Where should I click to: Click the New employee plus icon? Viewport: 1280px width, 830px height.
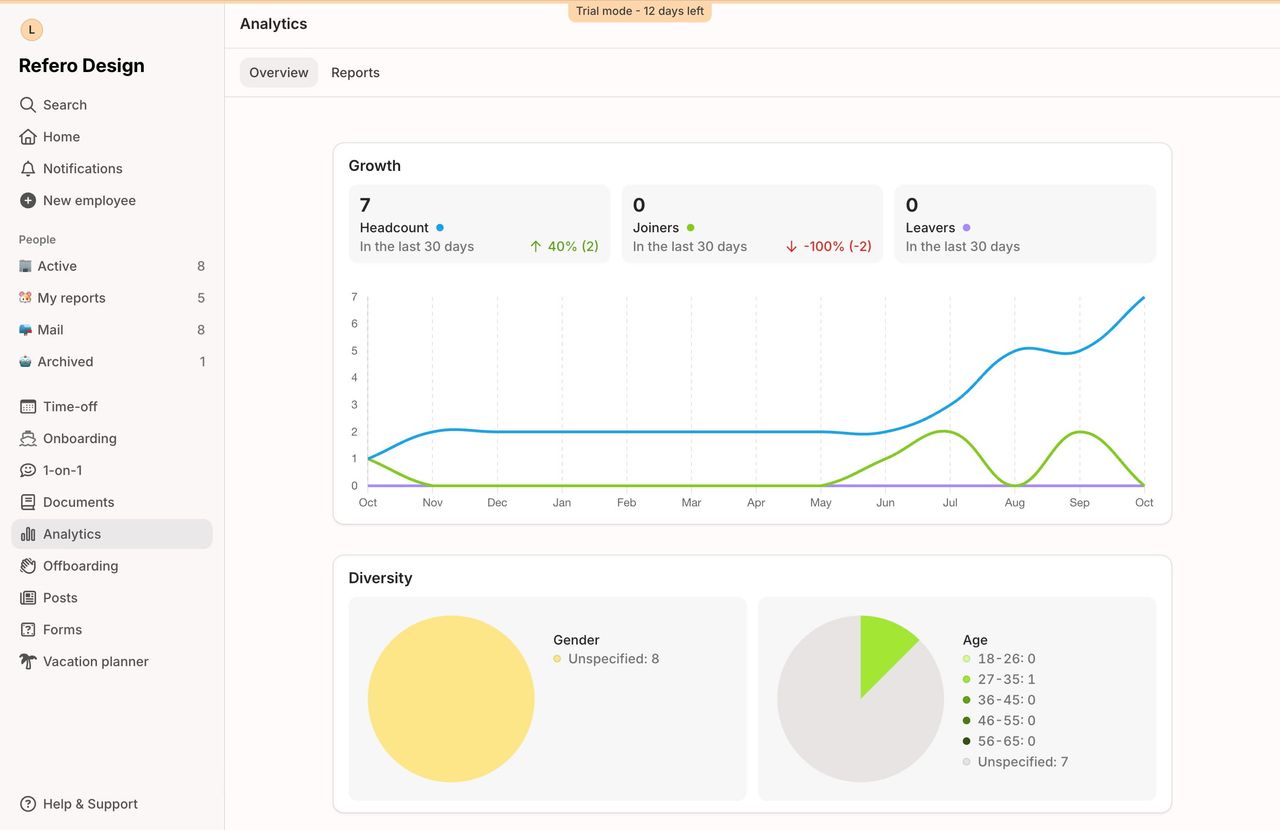[x=28, y=201]
